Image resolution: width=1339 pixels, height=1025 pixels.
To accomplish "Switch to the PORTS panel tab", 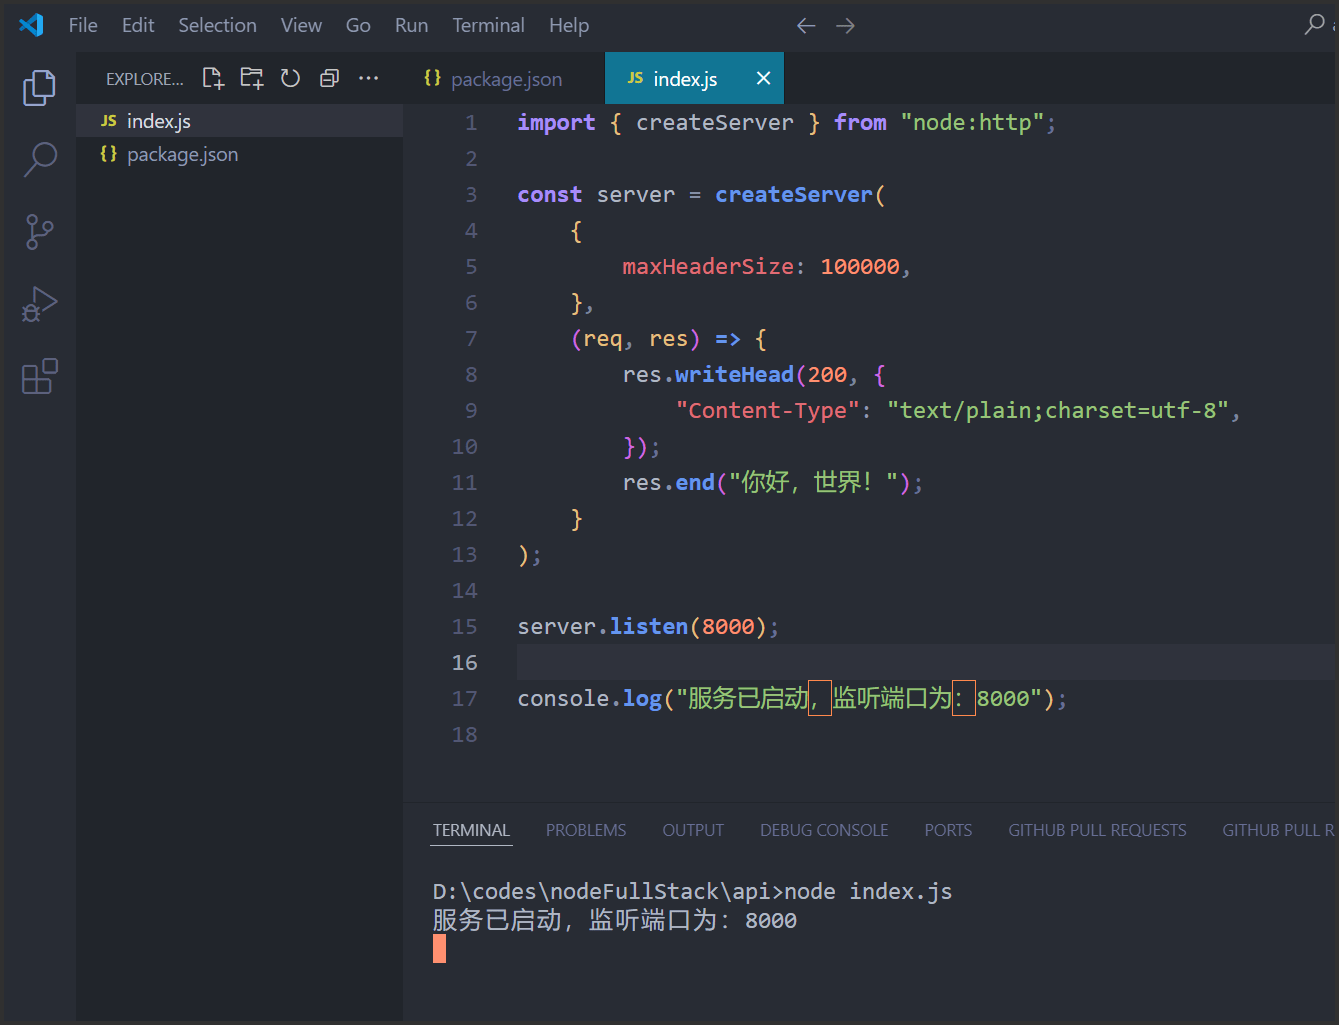I will [948, 830].
